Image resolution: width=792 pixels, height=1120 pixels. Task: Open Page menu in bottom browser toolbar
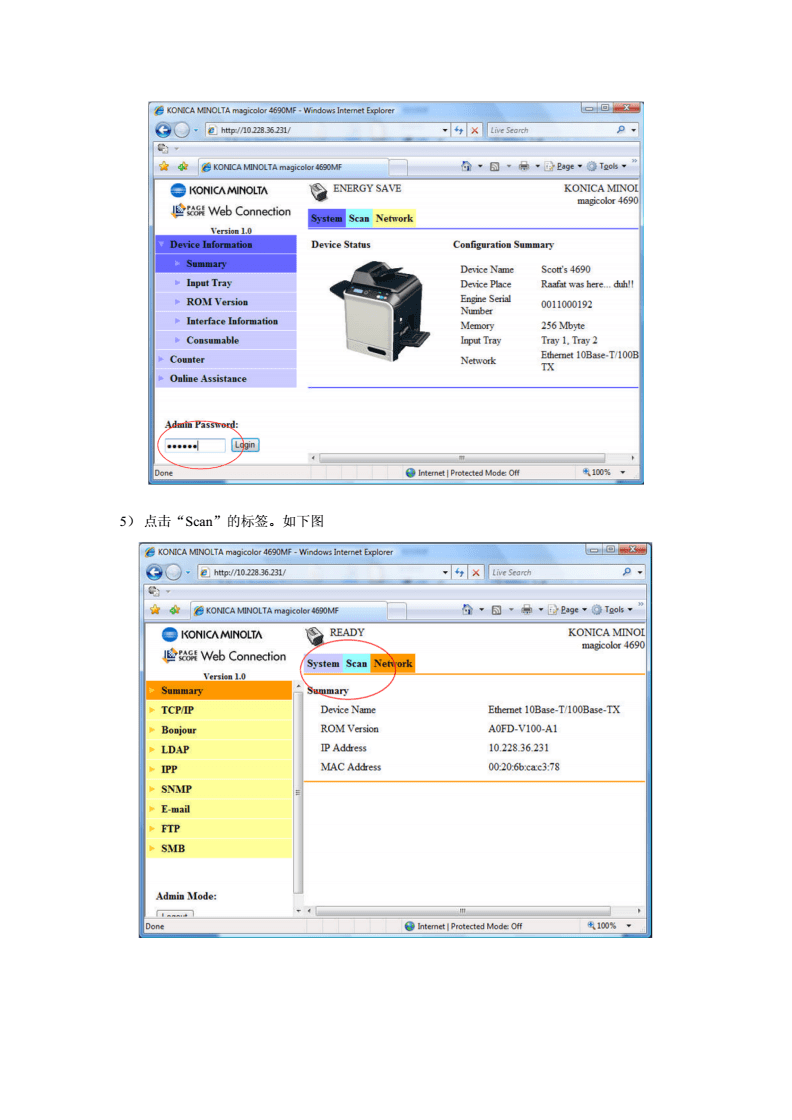[568, 610]
